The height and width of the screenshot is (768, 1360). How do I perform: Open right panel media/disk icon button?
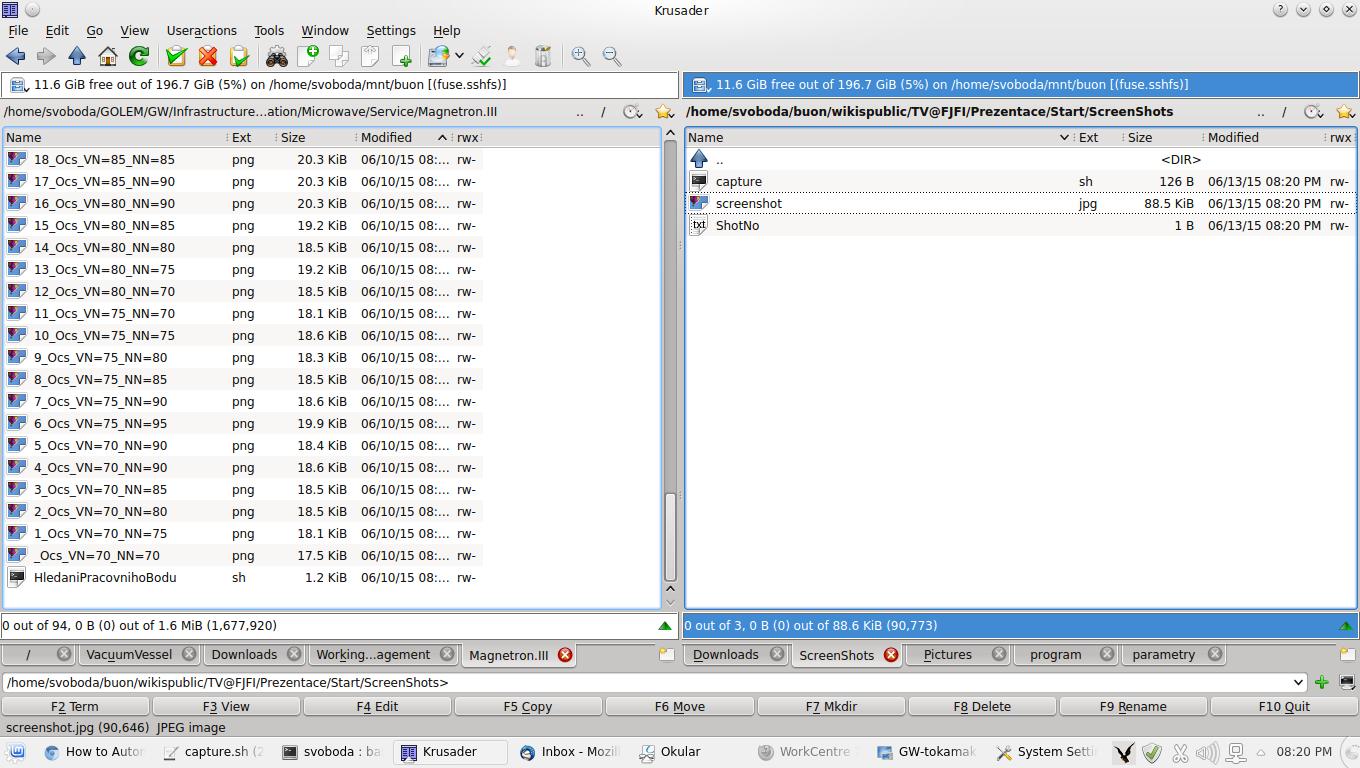tap(700, 85)
